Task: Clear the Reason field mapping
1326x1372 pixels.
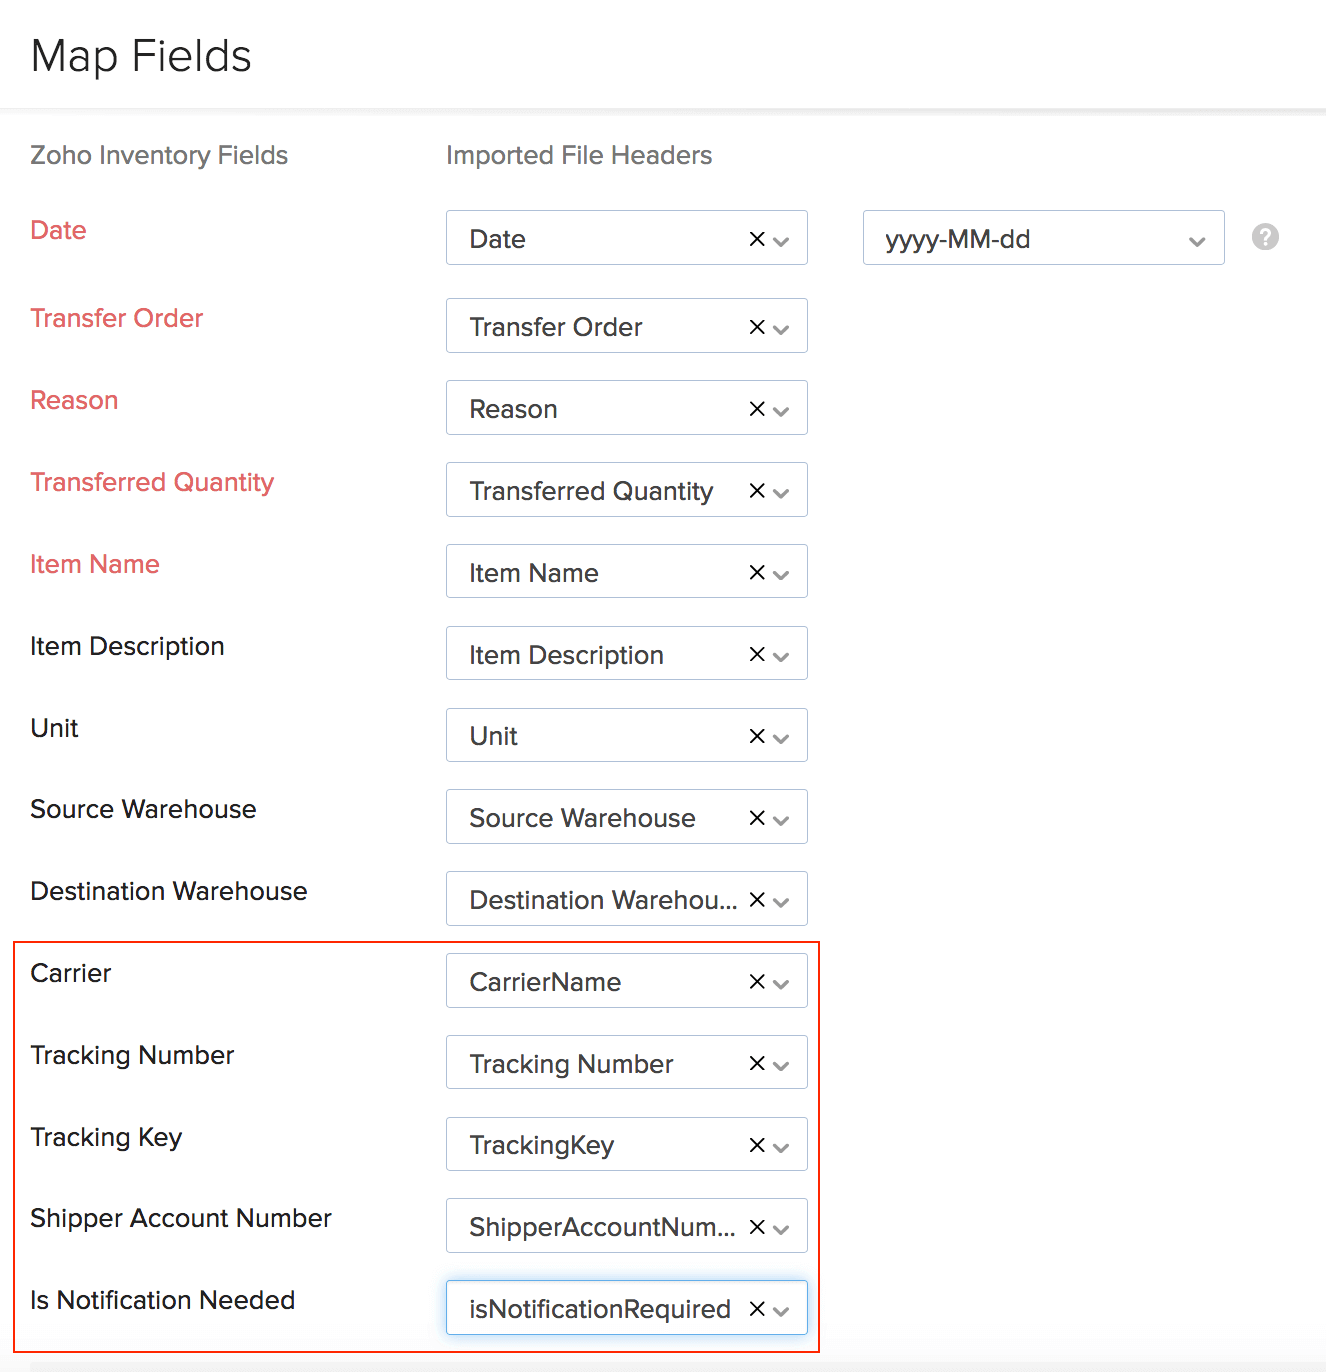Action: [755, 408]
